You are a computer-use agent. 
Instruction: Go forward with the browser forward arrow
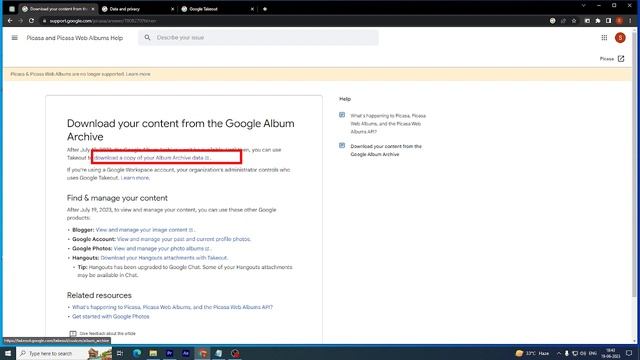(20, 21)
